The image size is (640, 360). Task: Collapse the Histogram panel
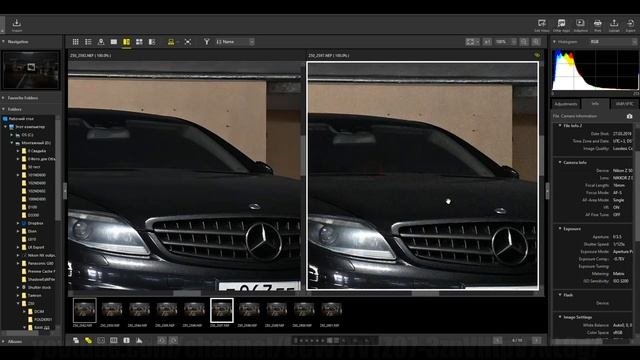tap(554, 42)
